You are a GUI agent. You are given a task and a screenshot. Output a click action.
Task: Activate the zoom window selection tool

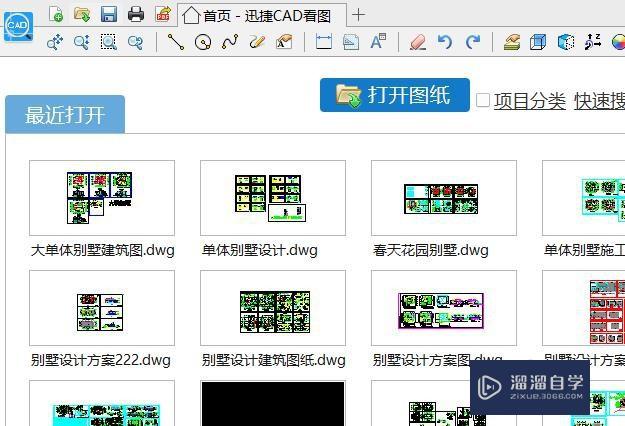(x=108, y=42)
